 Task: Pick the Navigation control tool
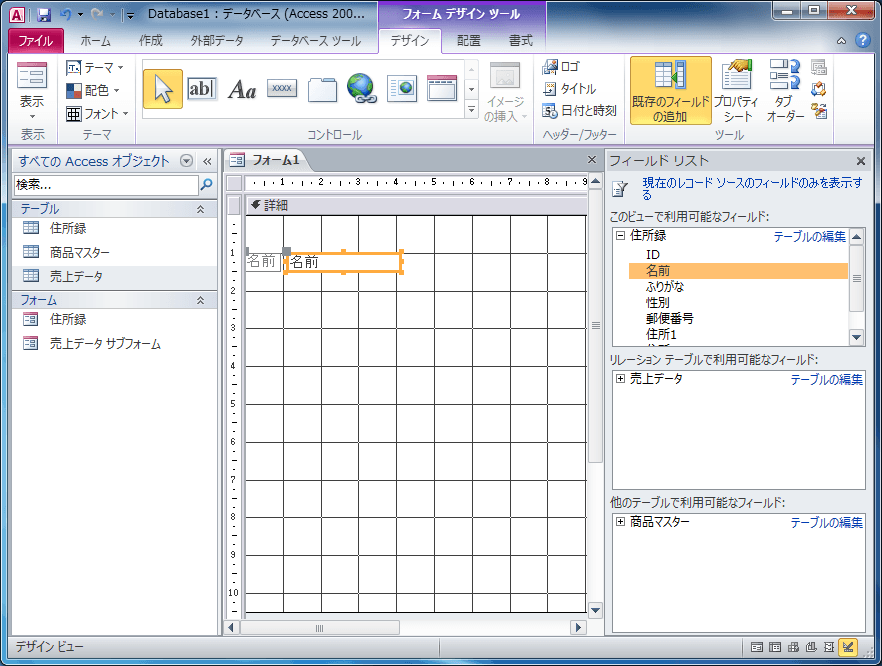pos(442,89)
